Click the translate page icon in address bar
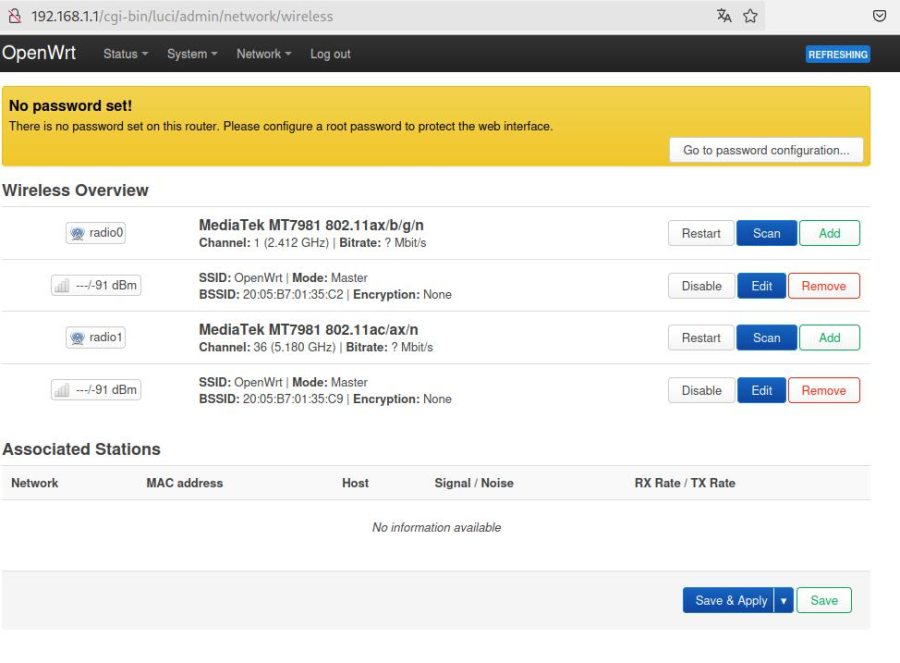This screenshot has width=900, height=663. (x=724, y=16)
